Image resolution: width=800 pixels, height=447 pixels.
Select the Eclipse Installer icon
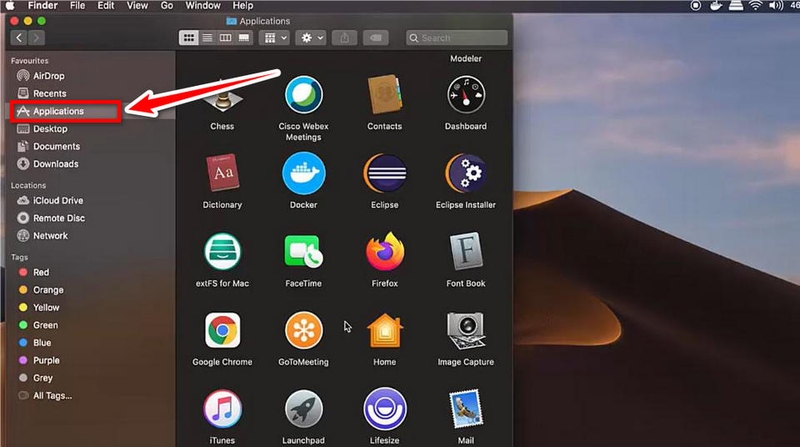466,173
